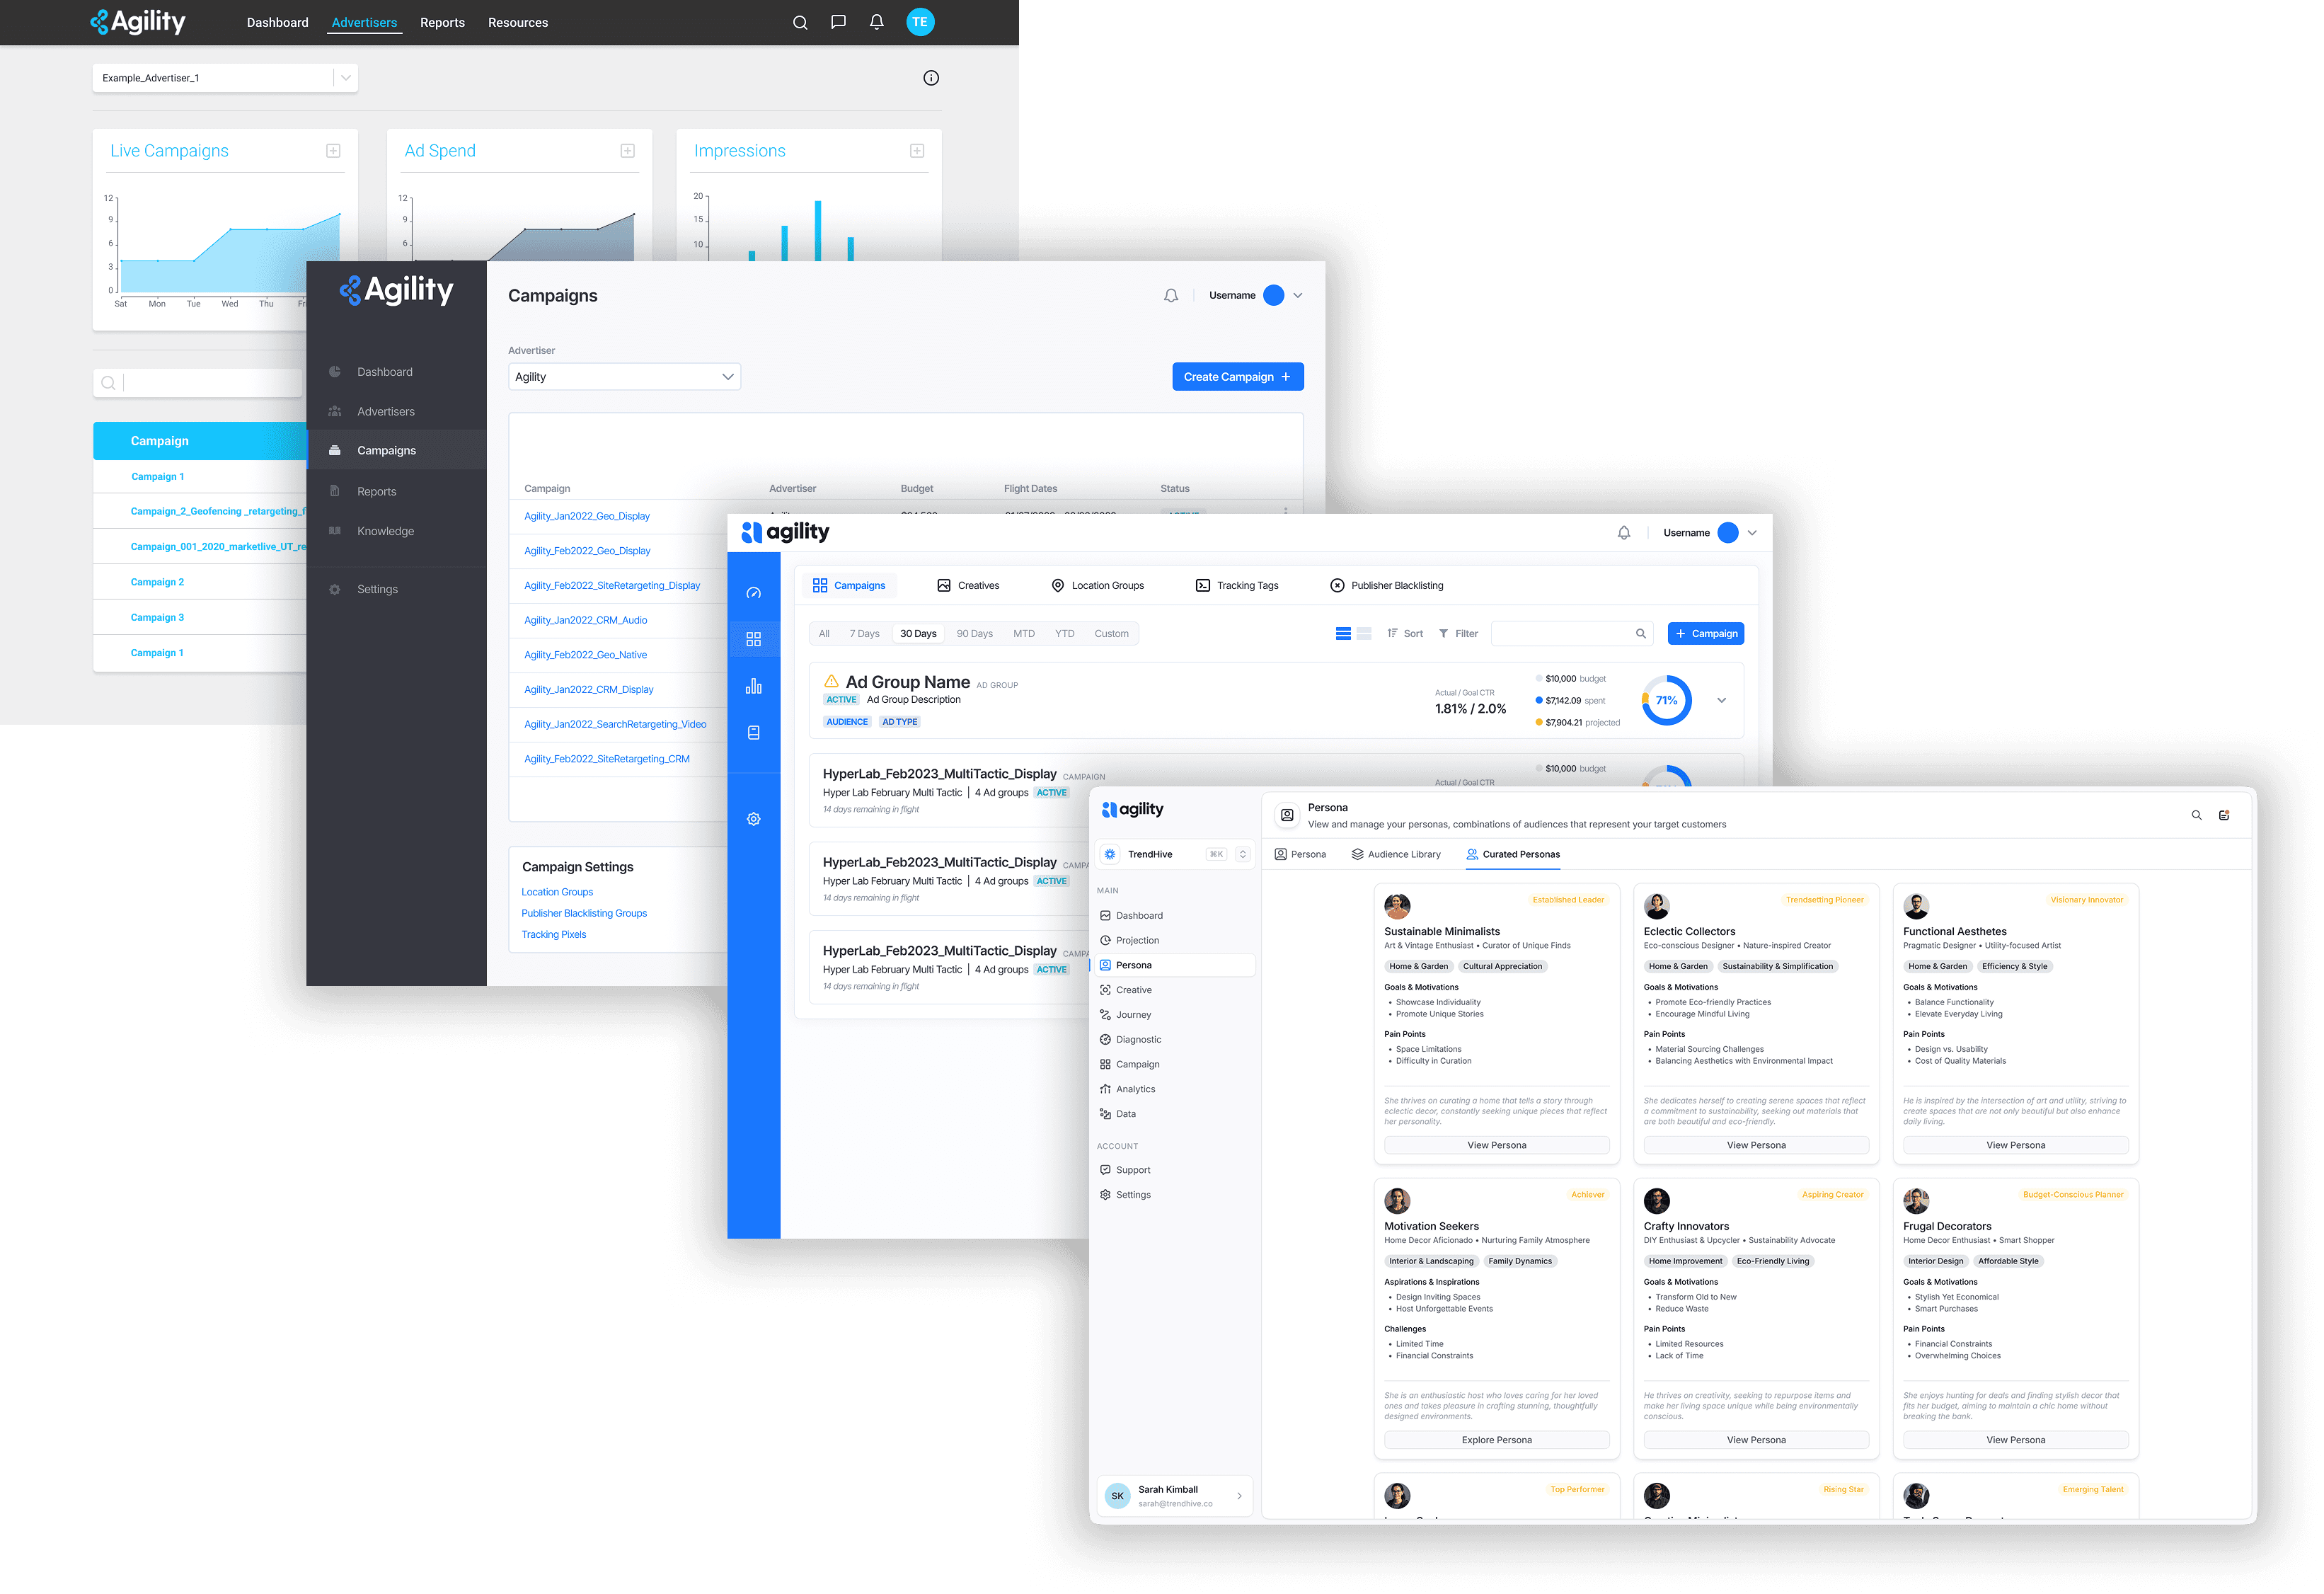Screen dimensions: 2324x1594
Task: Click the notification bell next to the TE avatar
Action: (x=877, y=22)
